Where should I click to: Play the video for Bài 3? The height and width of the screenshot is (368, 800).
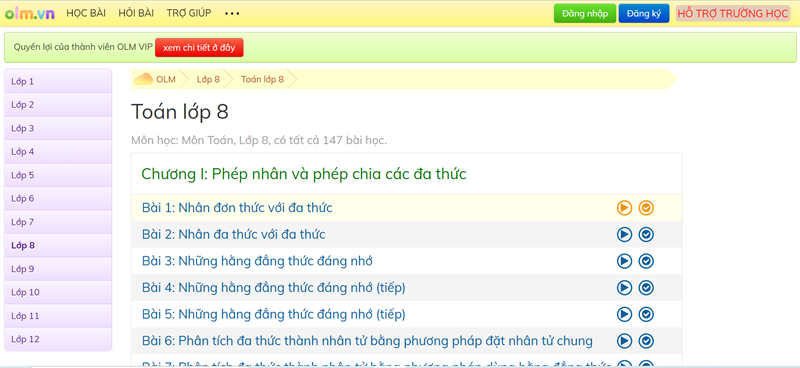[x=624, y=261]
